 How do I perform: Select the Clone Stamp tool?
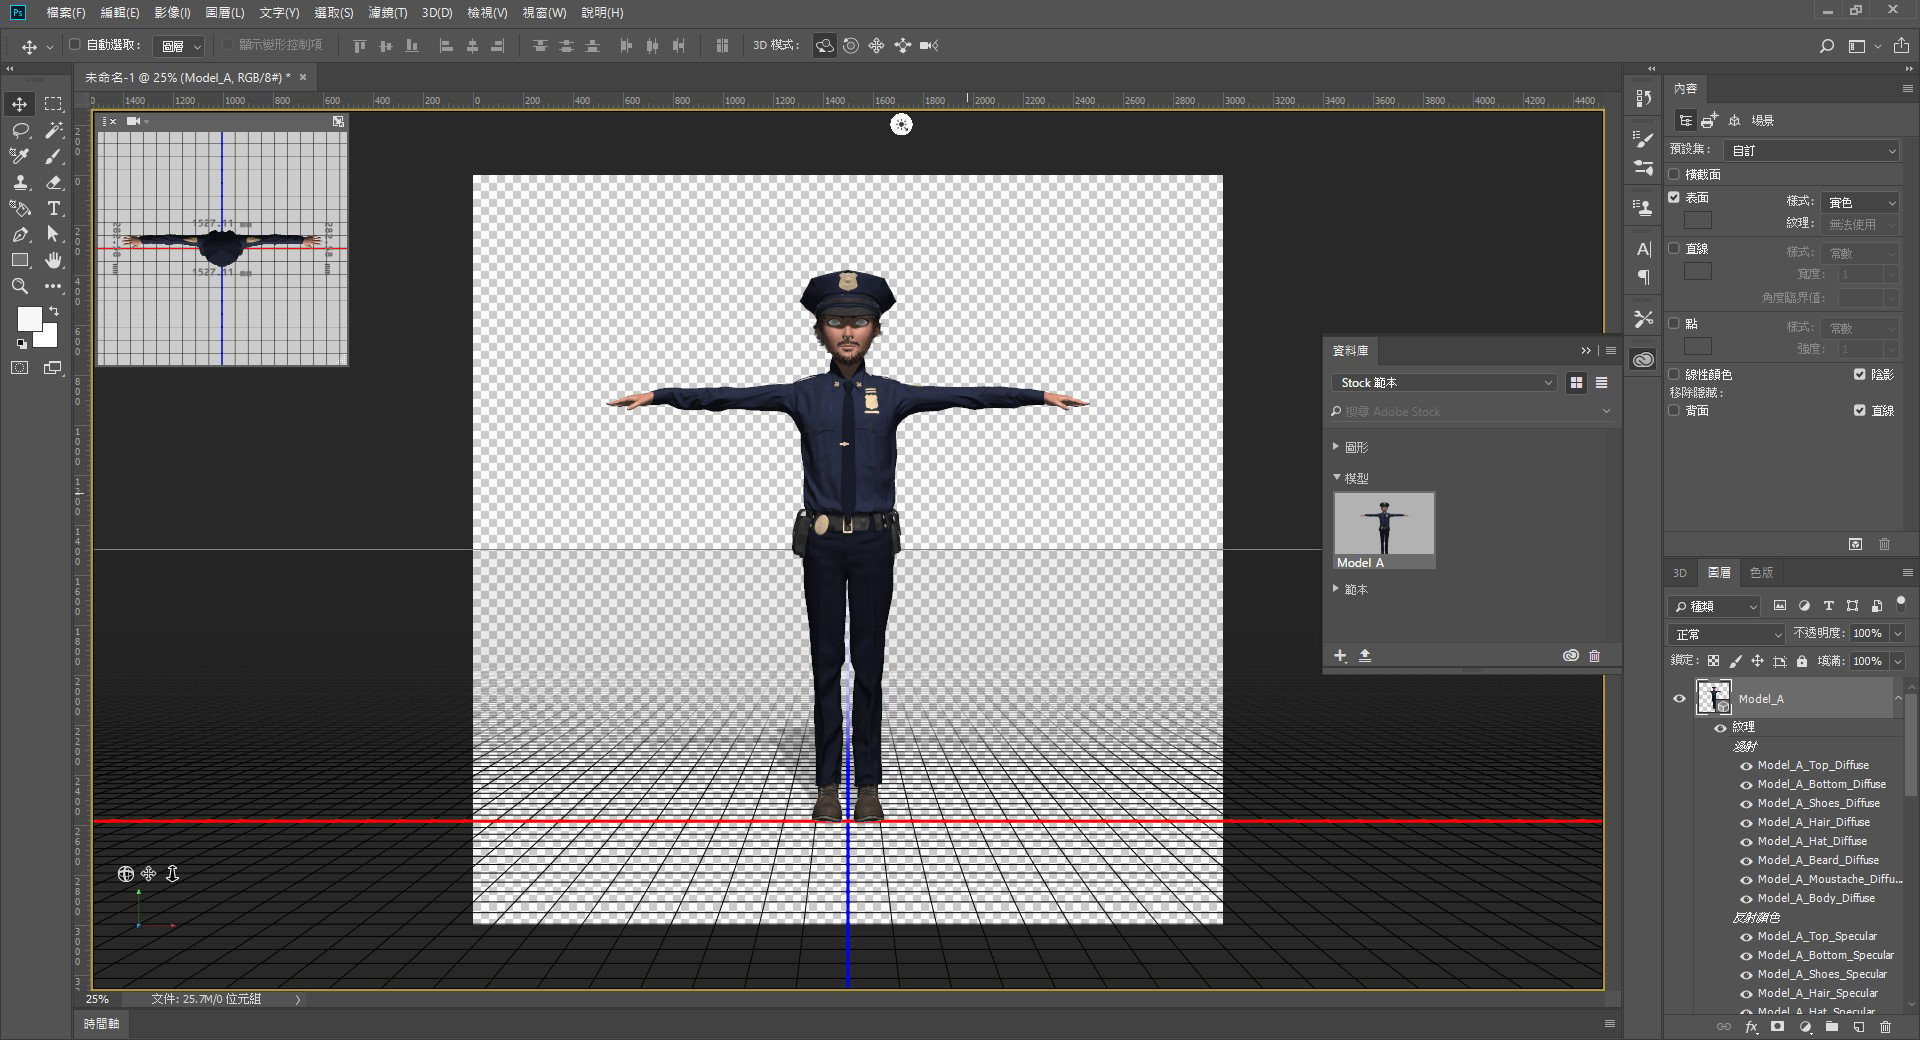click(x=20, y=182)
